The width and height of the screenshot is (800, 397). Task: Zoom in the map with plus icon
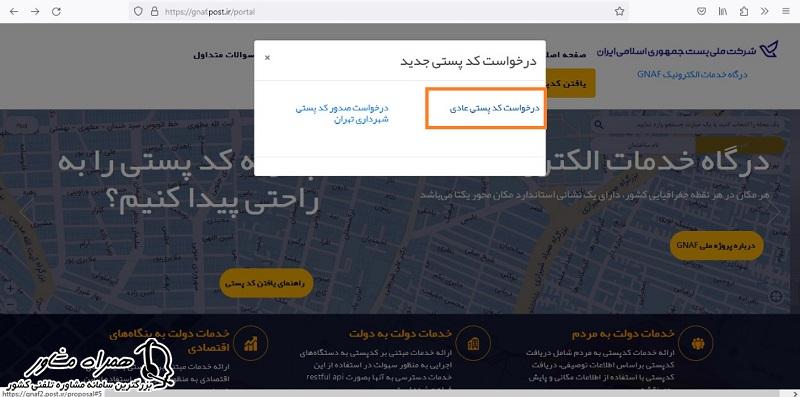tap(10, 288)
